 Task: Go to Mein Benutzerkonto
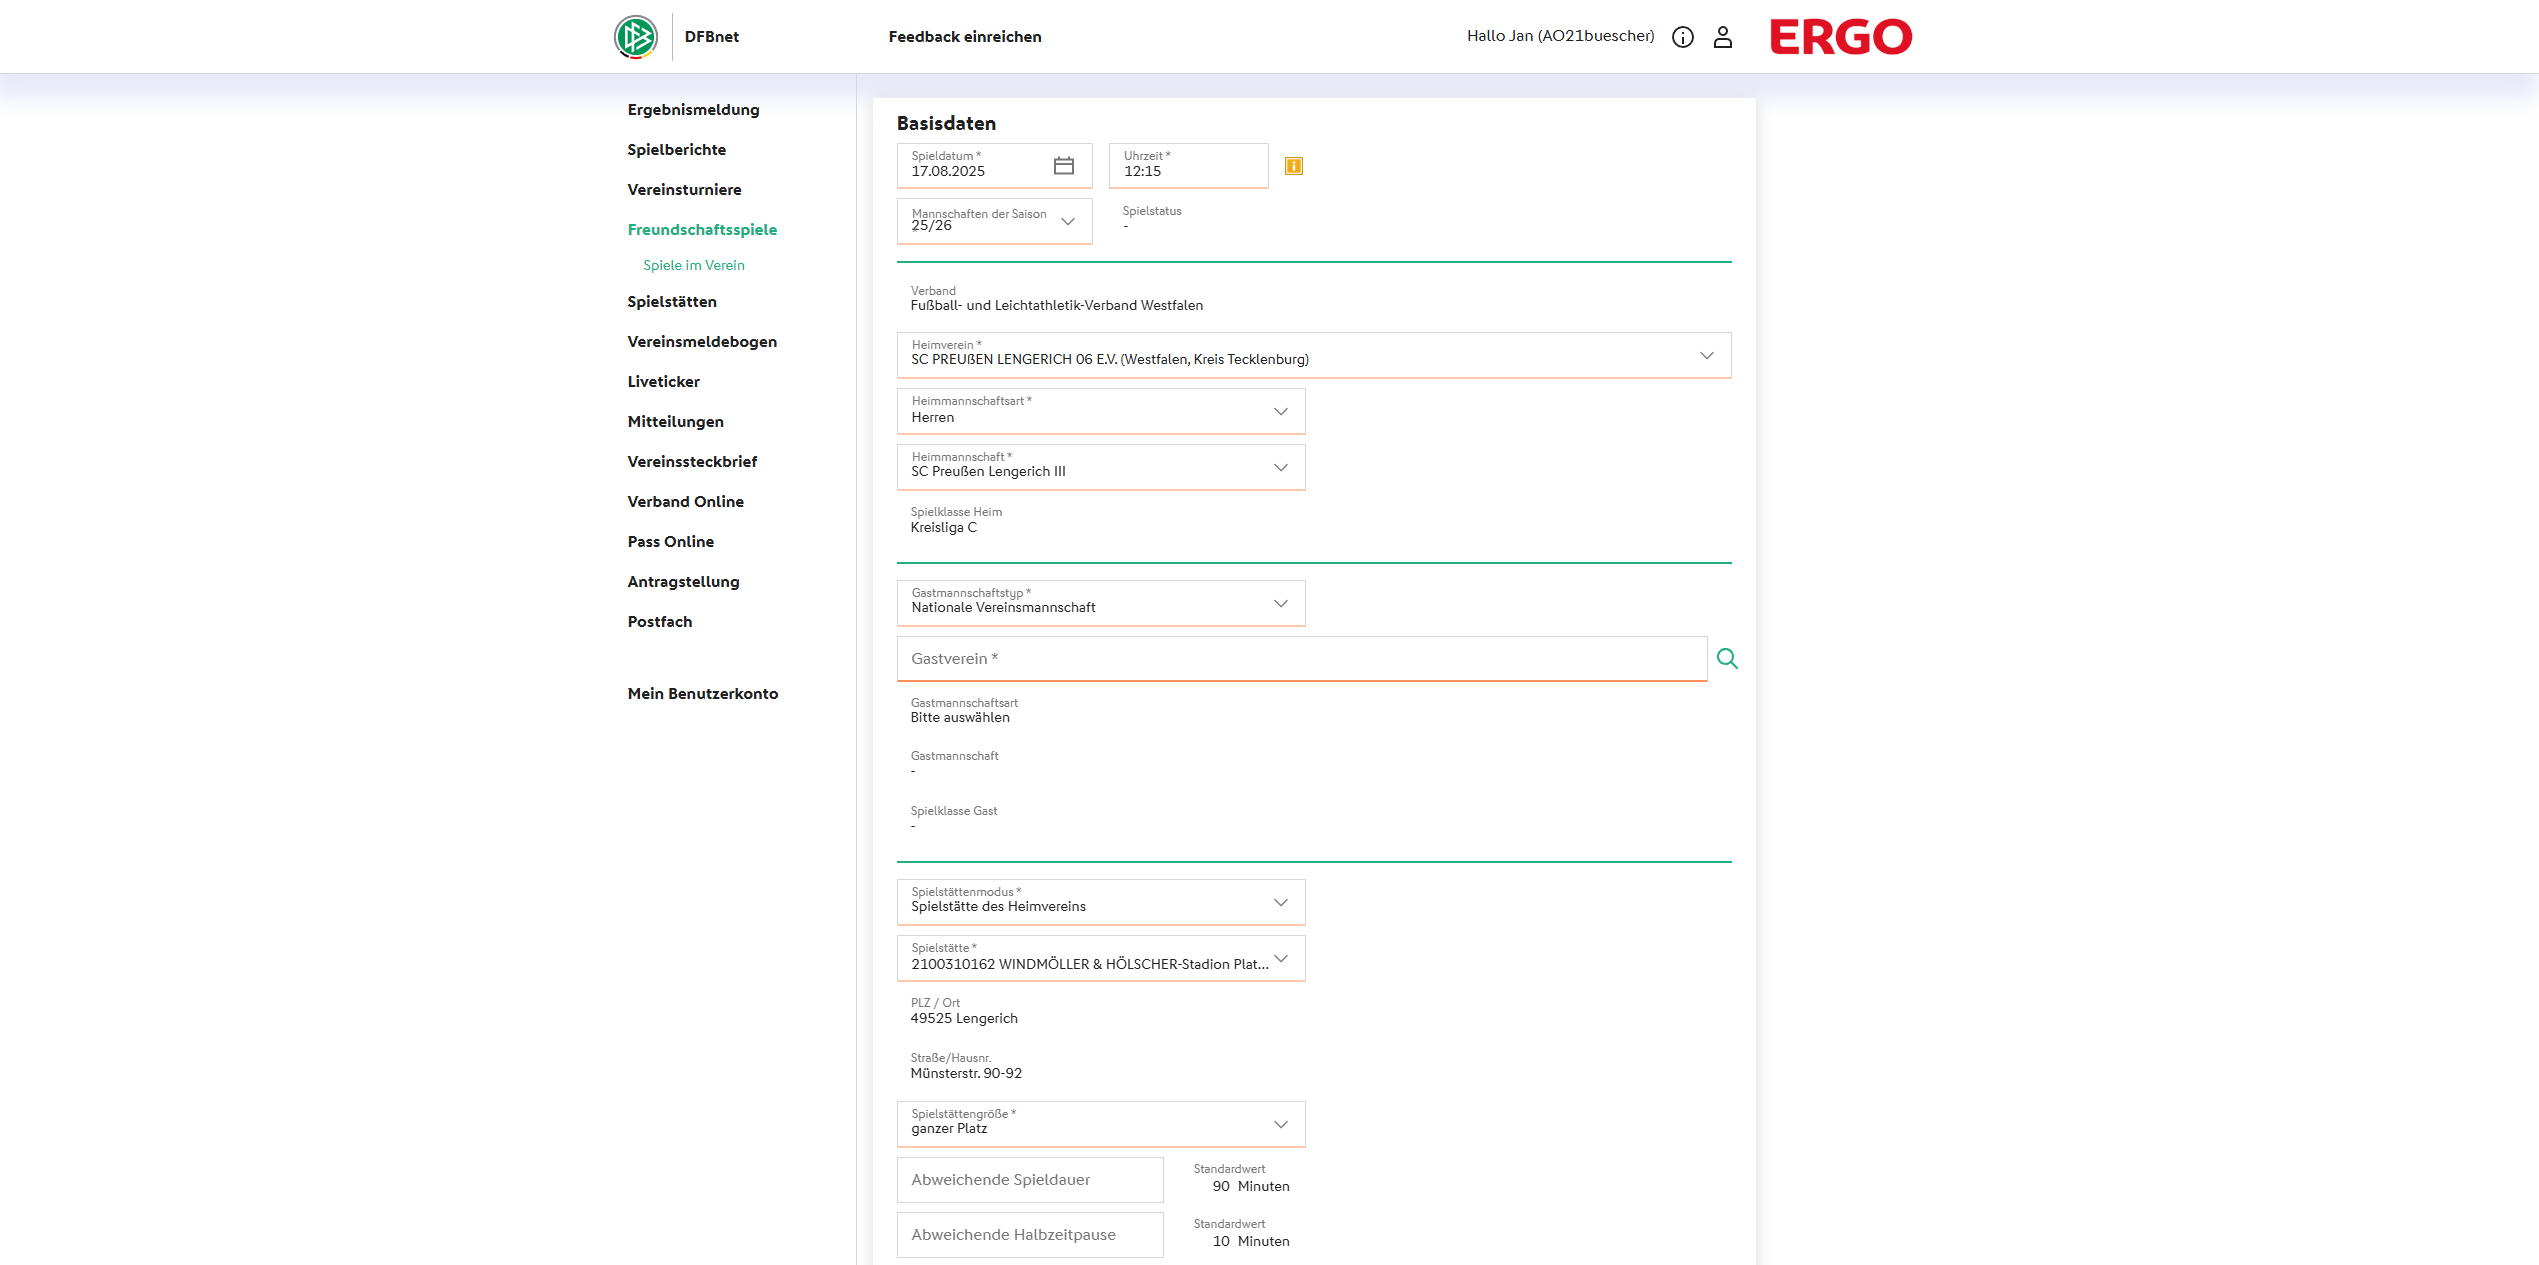pyautogui.click(x=702, y=694)
